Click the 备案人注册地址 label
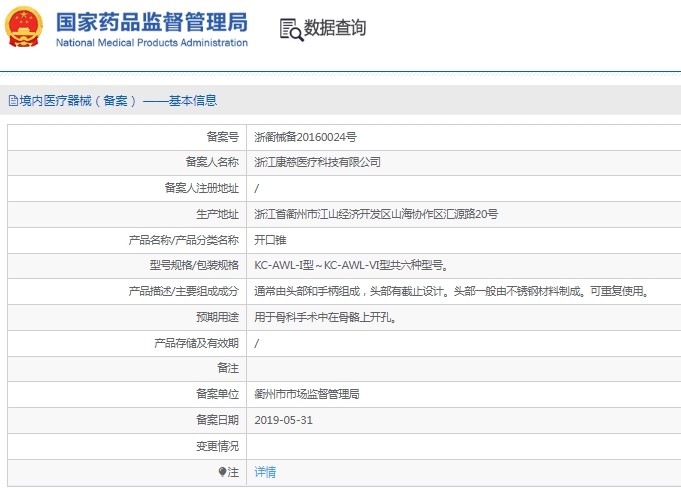Image resolution: width=681 pixels, height=492 pixels. (x=202, y=188)
